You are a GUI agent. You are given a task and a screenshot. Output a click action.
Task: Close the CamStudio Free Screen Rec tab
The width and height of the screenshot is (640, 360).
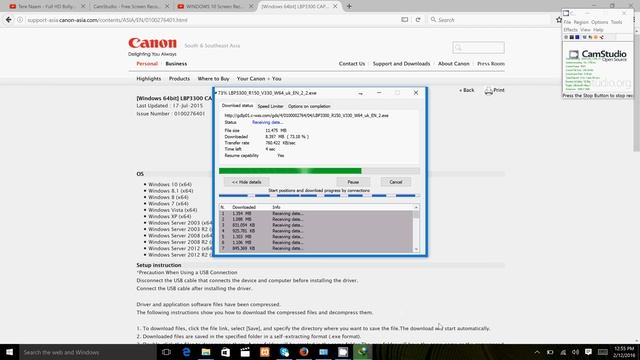[x=167, y=6]
